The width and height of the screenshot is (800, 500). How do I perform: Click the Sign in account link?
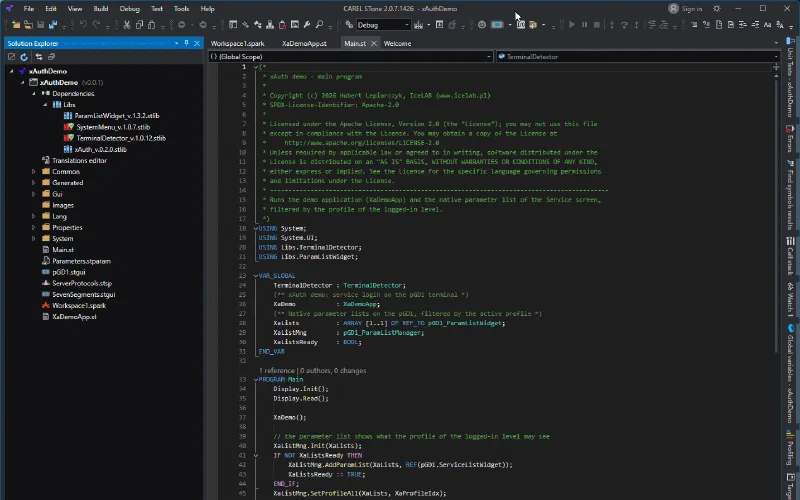tap(691, 9)
